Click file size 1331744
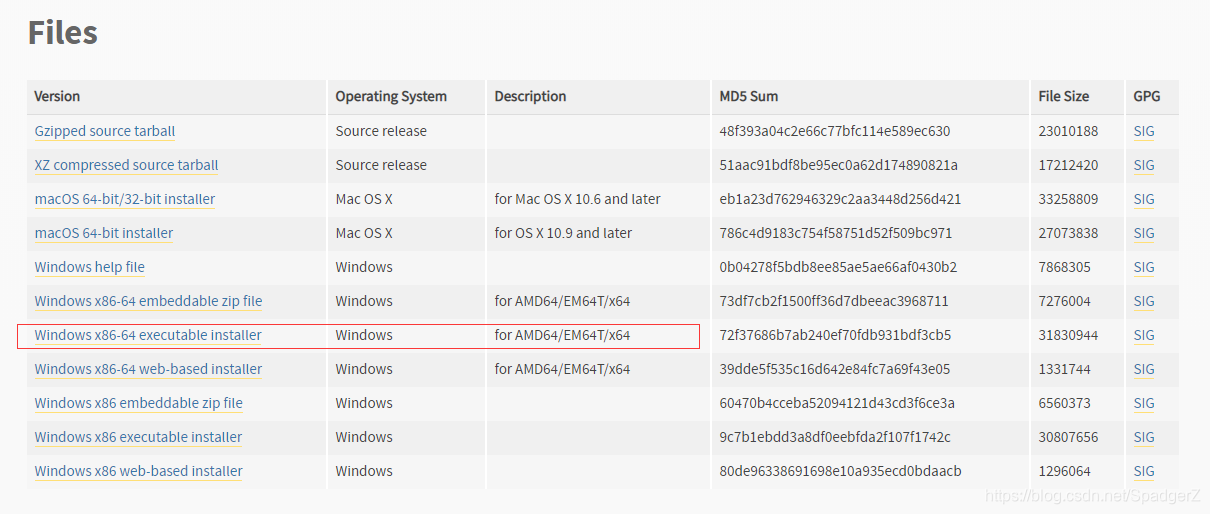1210x514 pixels. coord(1064,369)
